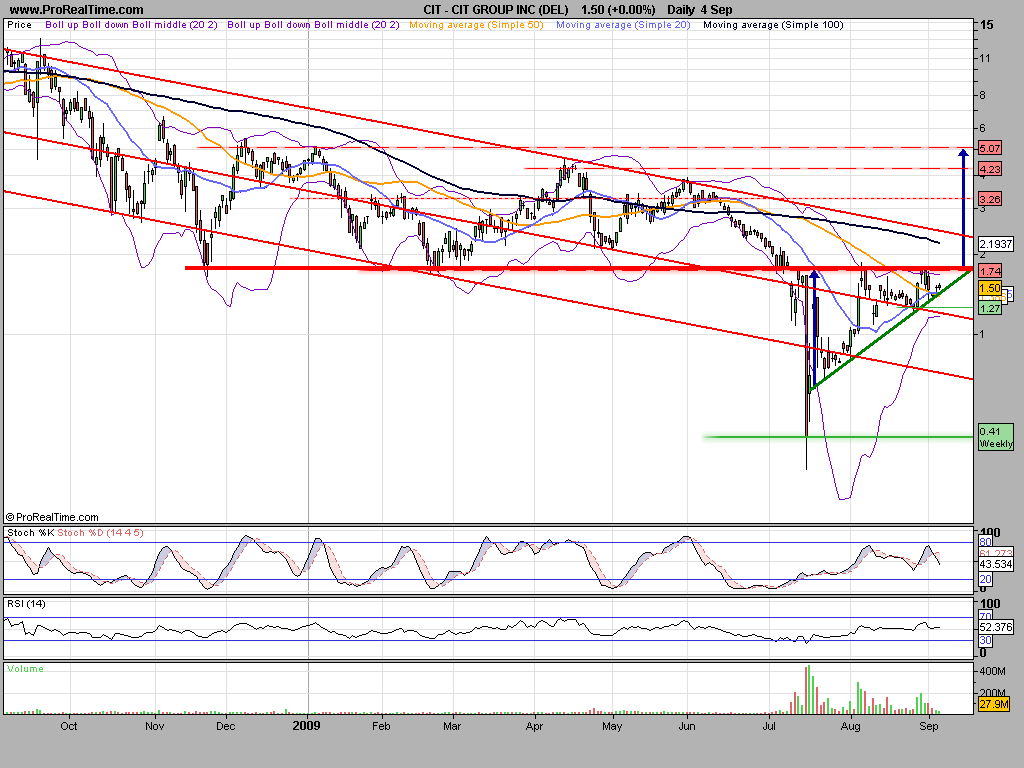
Task: Click the Sep label on time axis
Action: coord(929,726)
